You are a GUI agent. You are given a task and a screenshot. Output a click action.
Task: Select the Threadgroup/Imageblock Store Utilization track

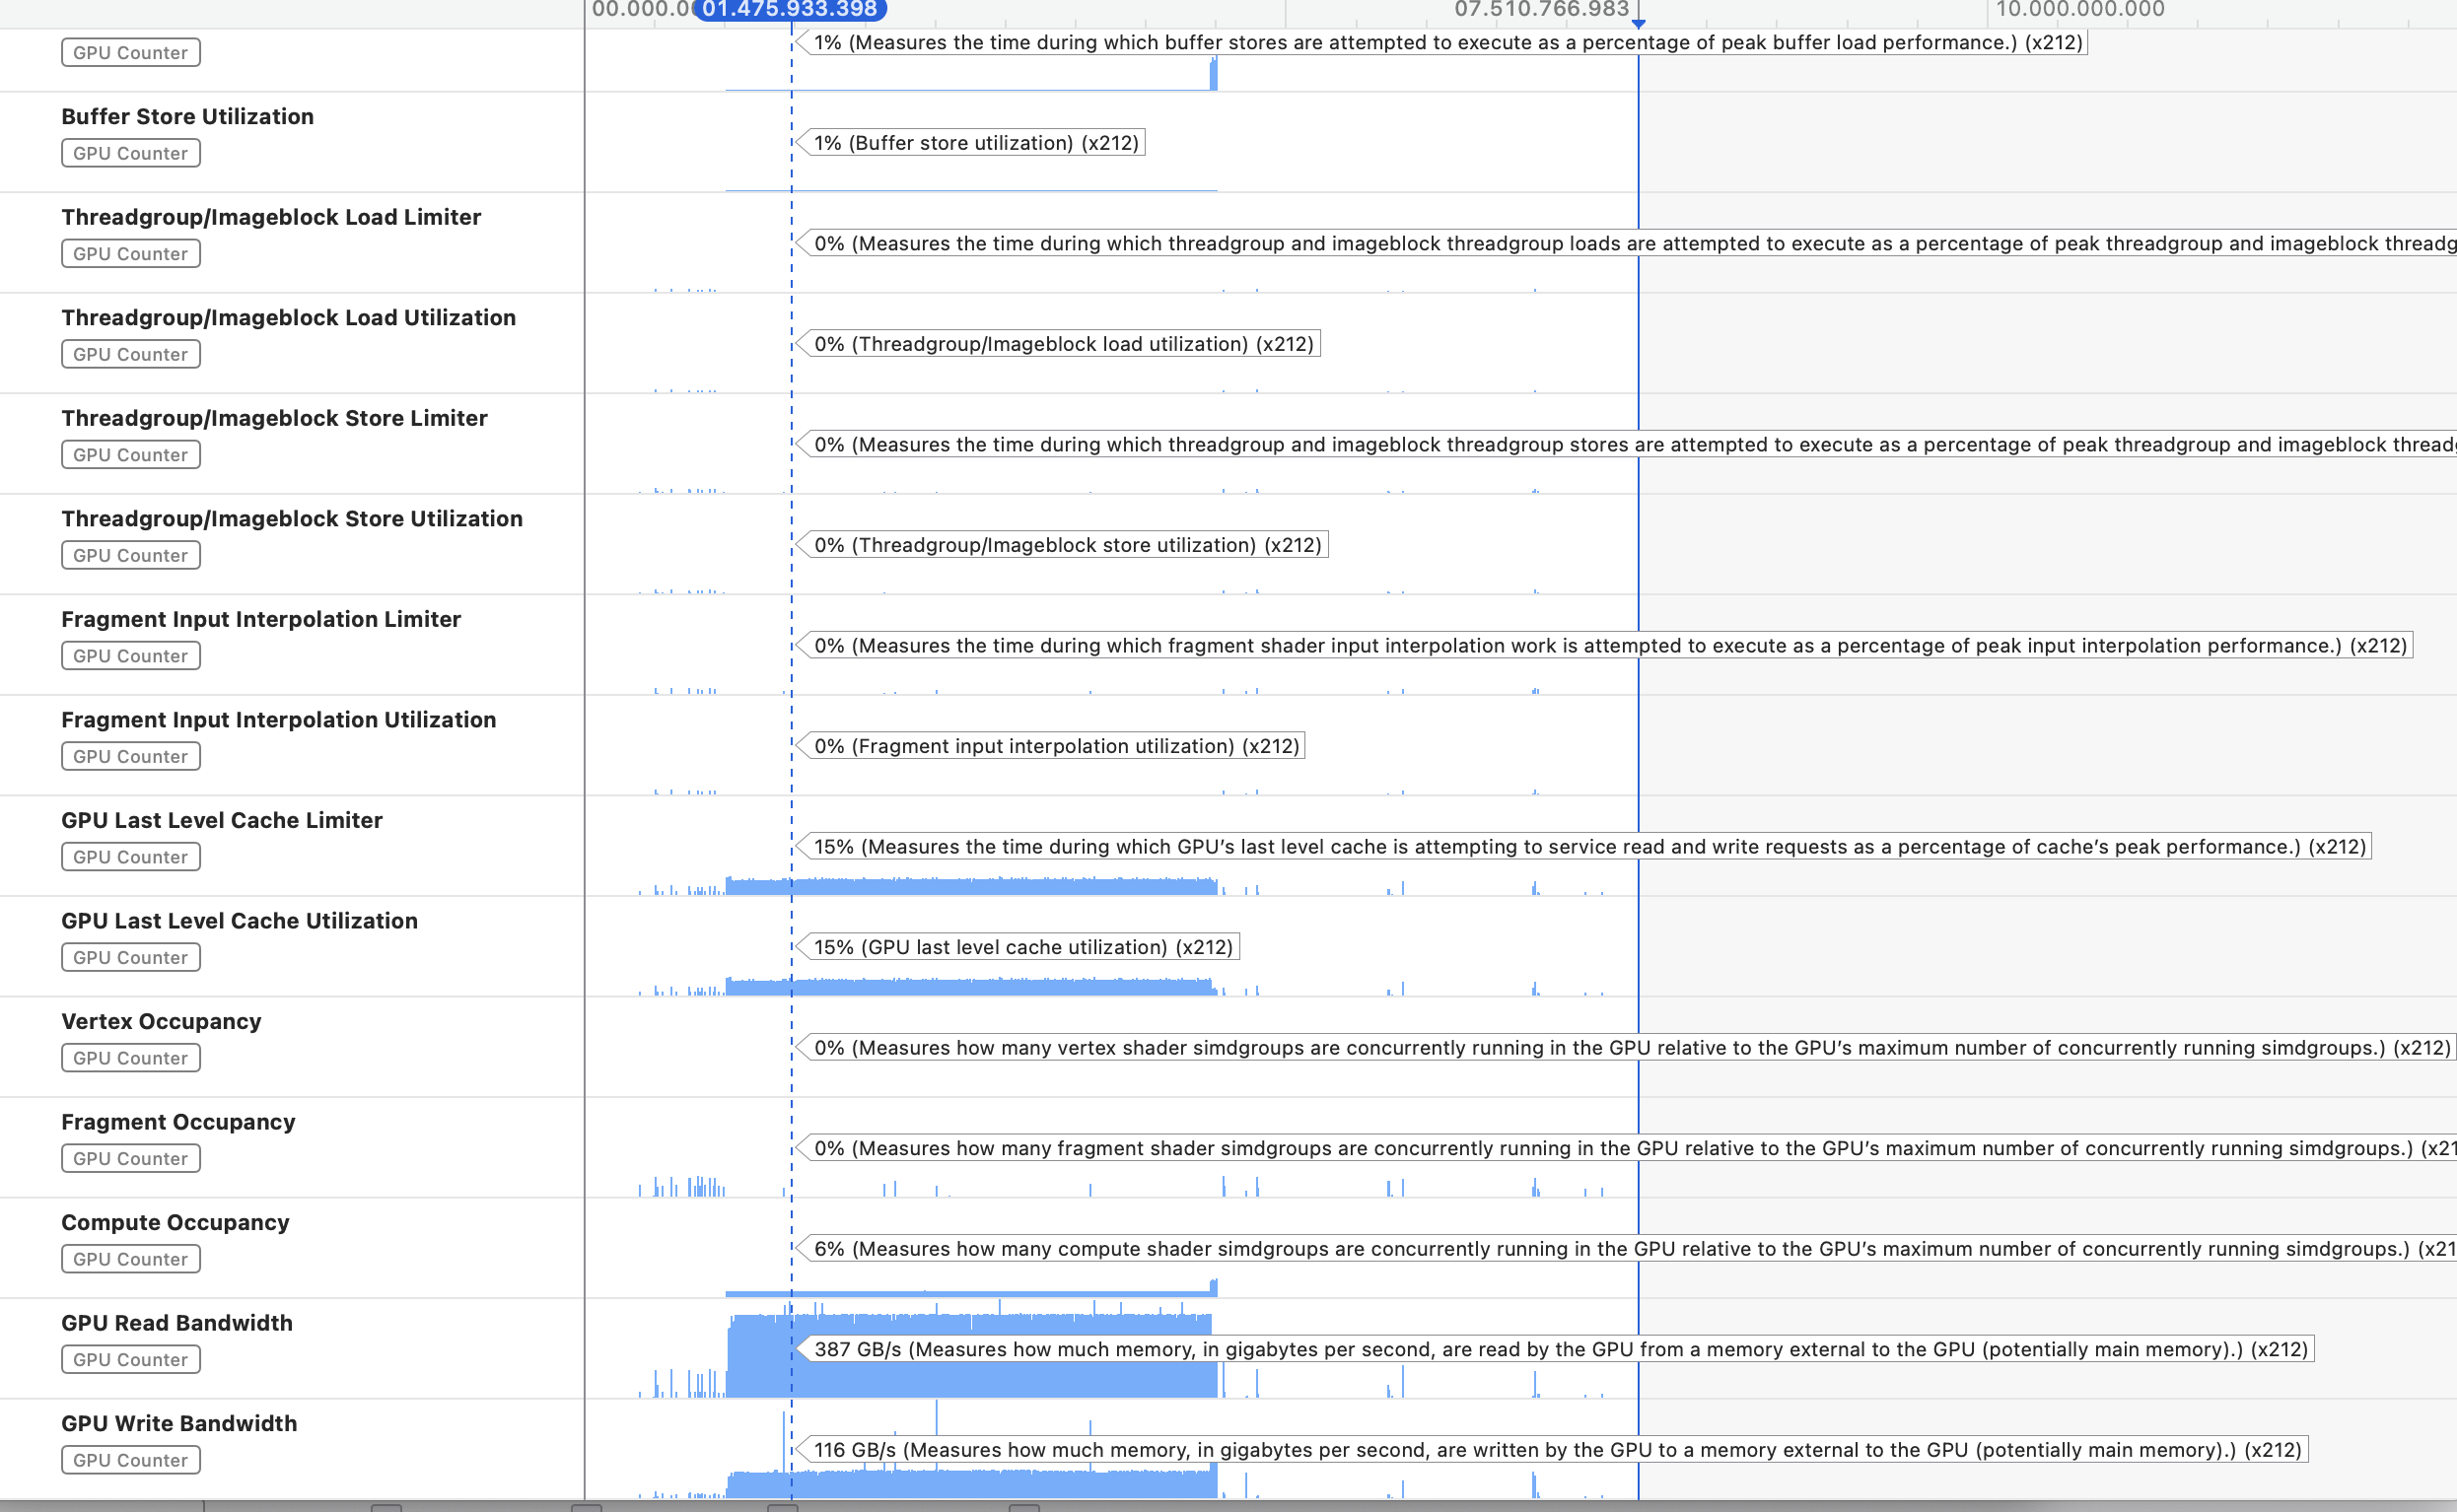click(291, 519)
